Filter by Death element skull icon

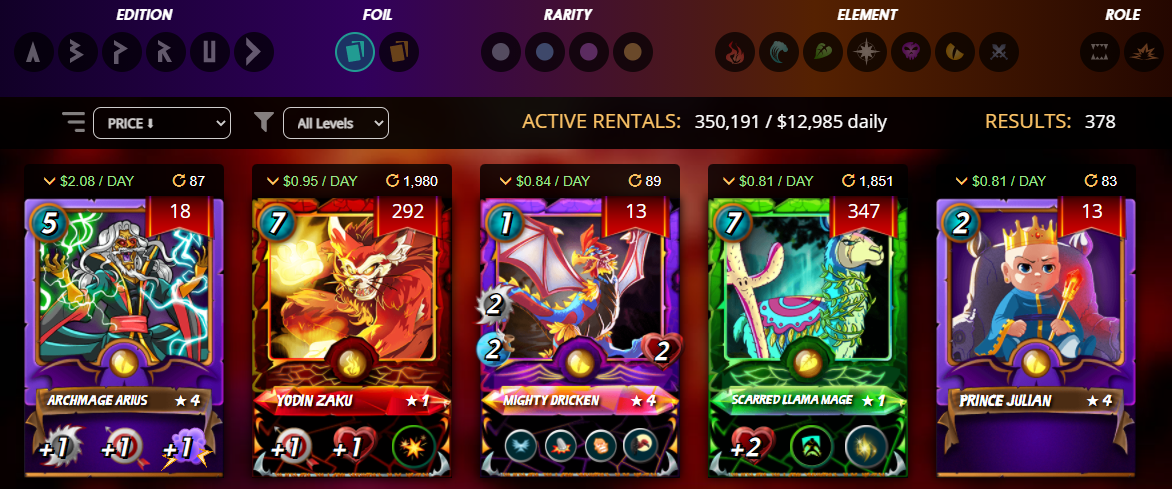911,52
